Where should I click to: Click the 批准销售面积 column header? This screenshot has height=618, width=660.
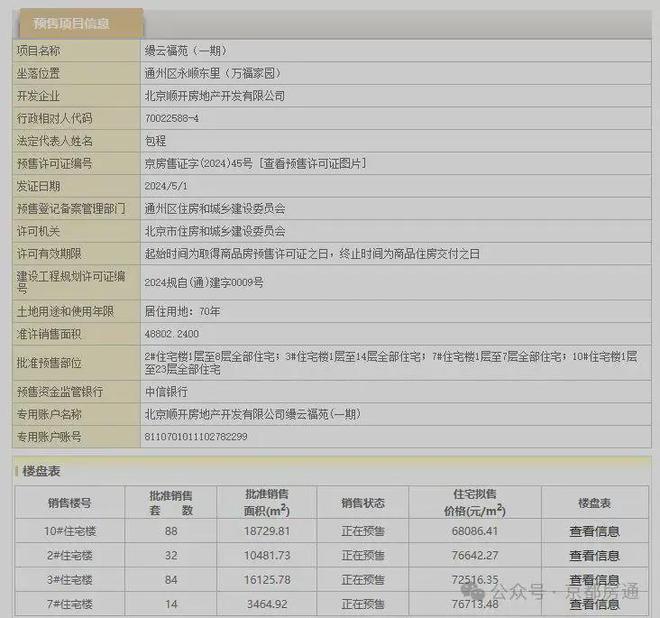(x=267, y=503)
